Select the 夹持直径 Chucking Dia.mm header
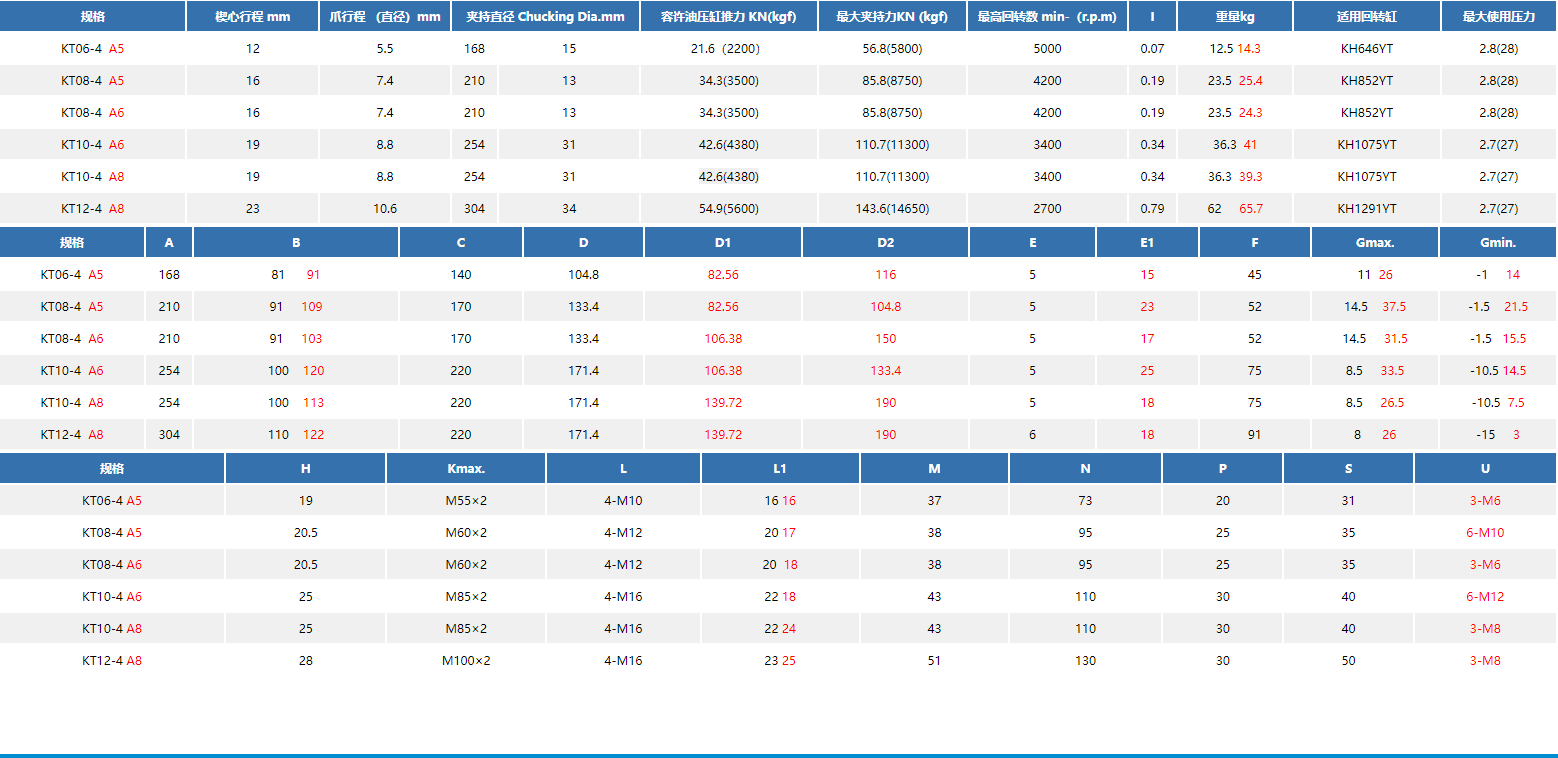 [545, 17]
